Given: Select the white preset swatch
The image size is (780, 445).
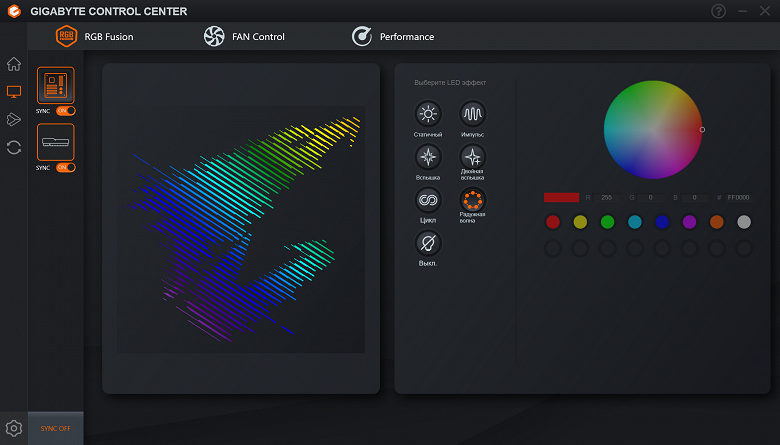Looking at the screenshot, I should [744, 222].
